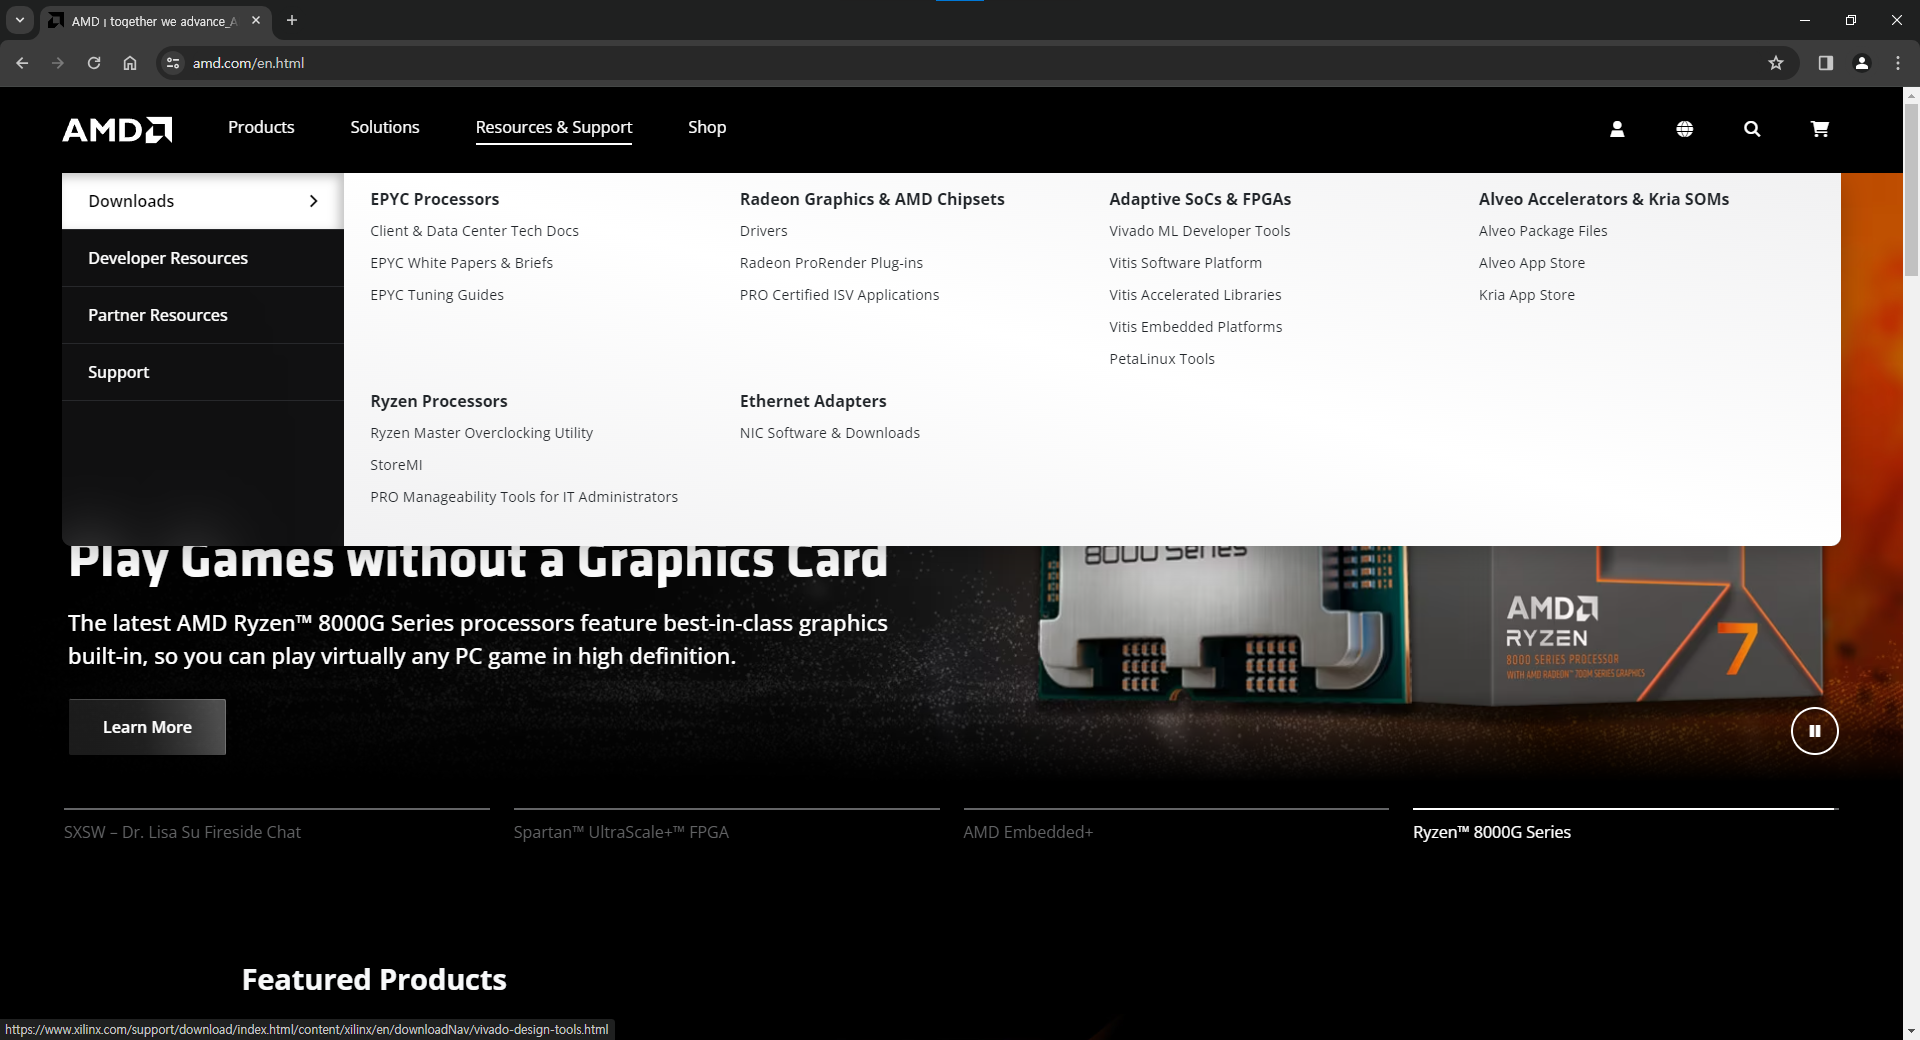Select Support in the side menu

203,372
